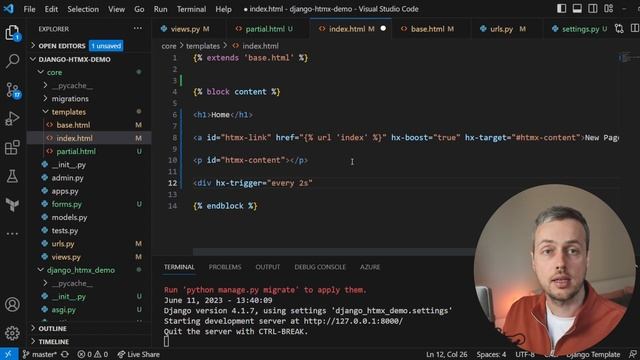The width and height of the screenshot is (640, 360).
Task: Open the Accounts icon
Action: pos(12,304)
